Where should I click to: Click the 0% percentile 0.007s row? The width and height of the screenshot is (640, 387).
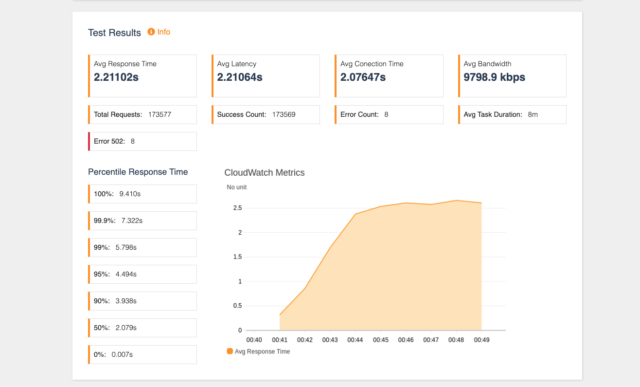click(142, 354)
